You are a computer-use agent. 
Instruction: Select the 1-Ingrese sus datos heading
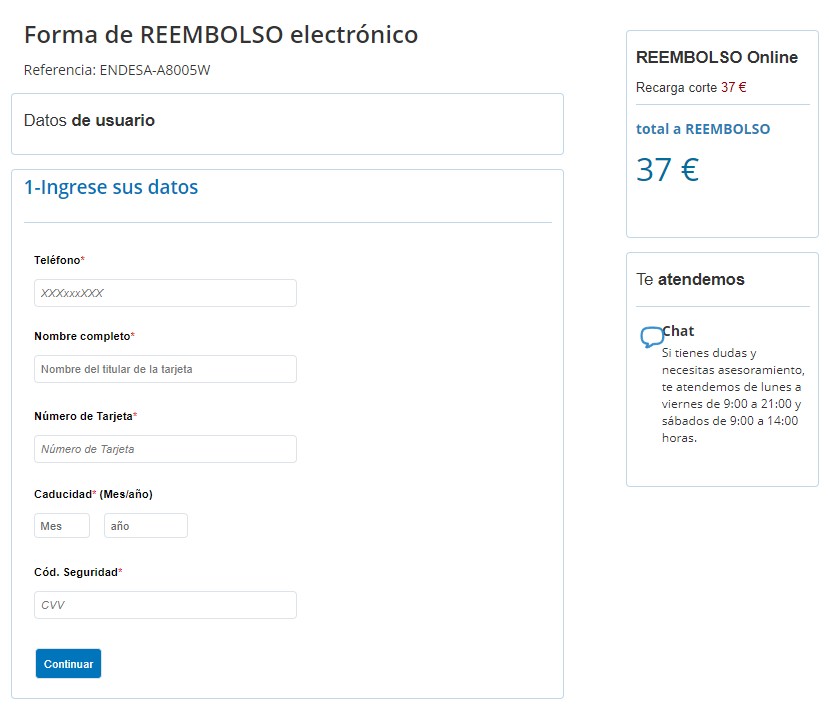click(111, 187)
